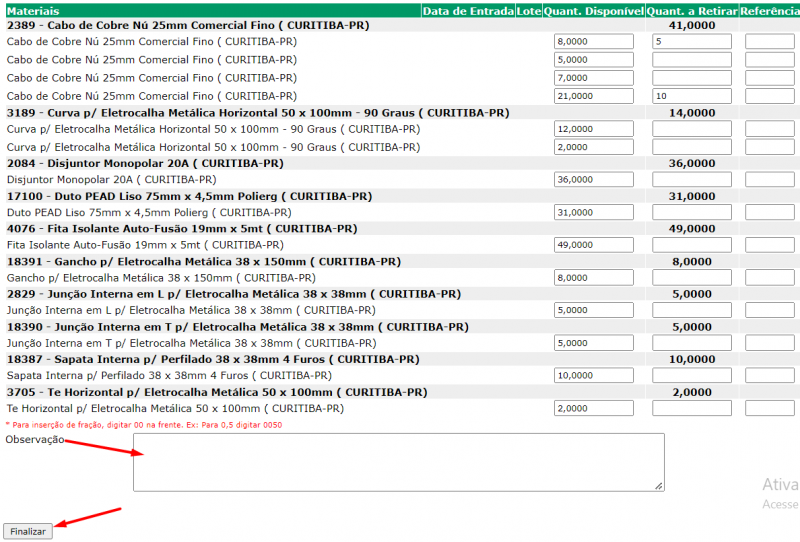
Task: Click Quant. a Retirar for Sapata Interna p/ Perfilado
Action: click(692, 376)
